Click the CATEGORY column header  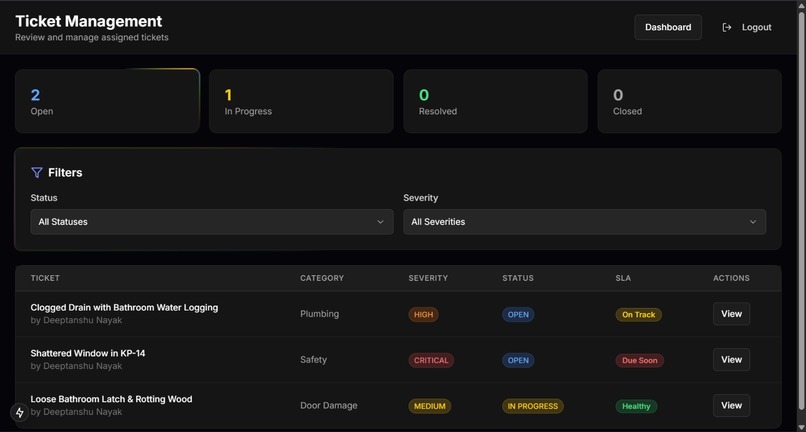[x=322, y=278]
